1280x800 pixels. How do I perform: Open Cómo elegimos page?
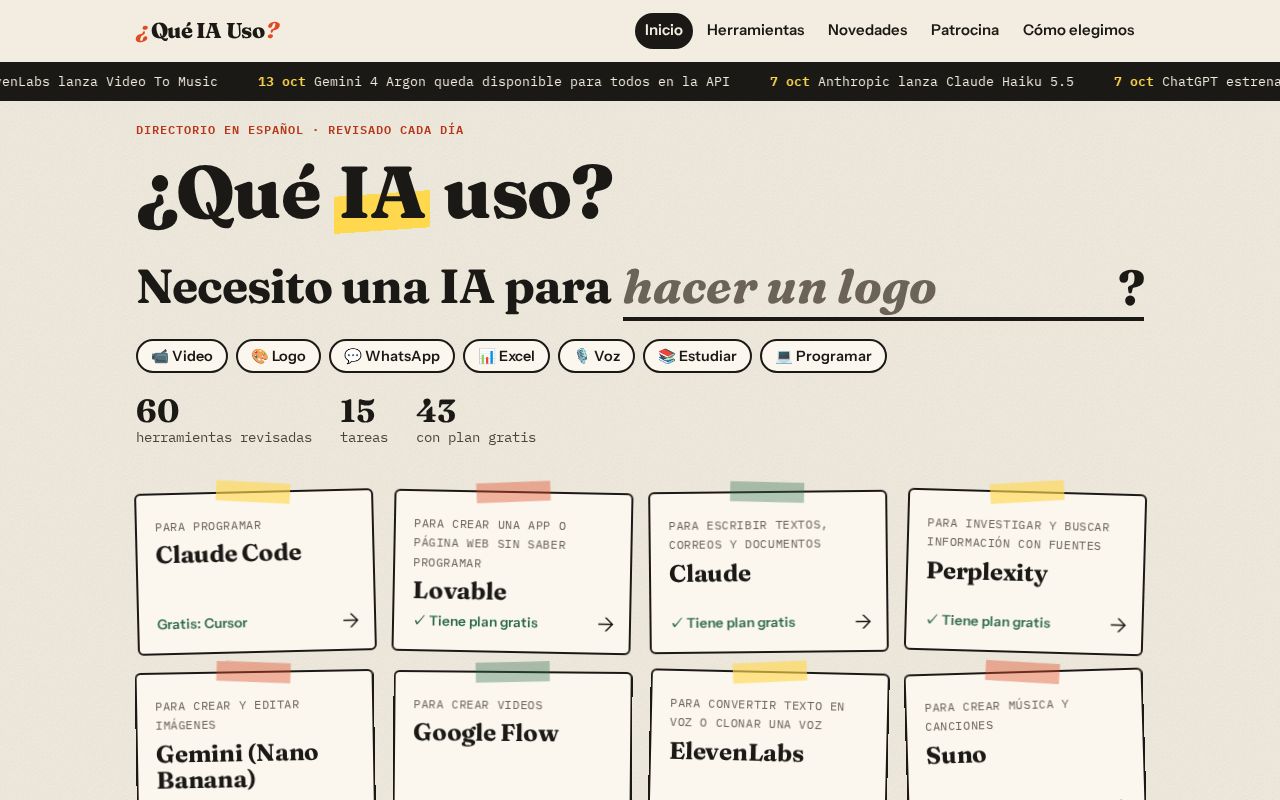(1078, 31)
